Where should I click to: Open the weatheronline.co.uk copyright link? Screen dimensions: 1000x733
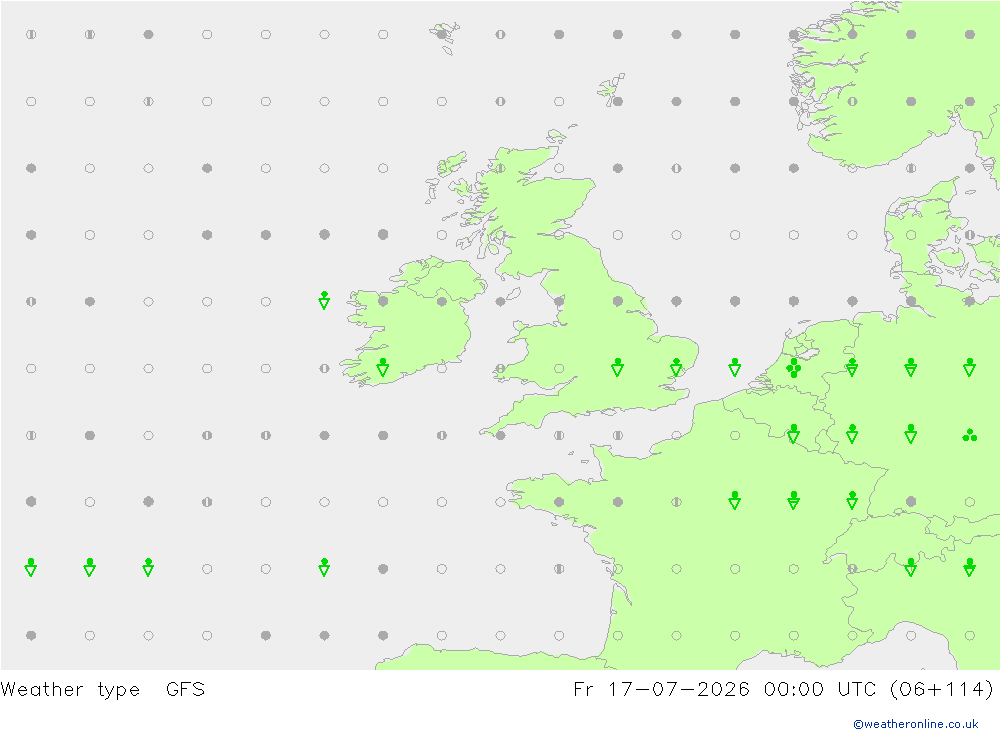(915, 724)
